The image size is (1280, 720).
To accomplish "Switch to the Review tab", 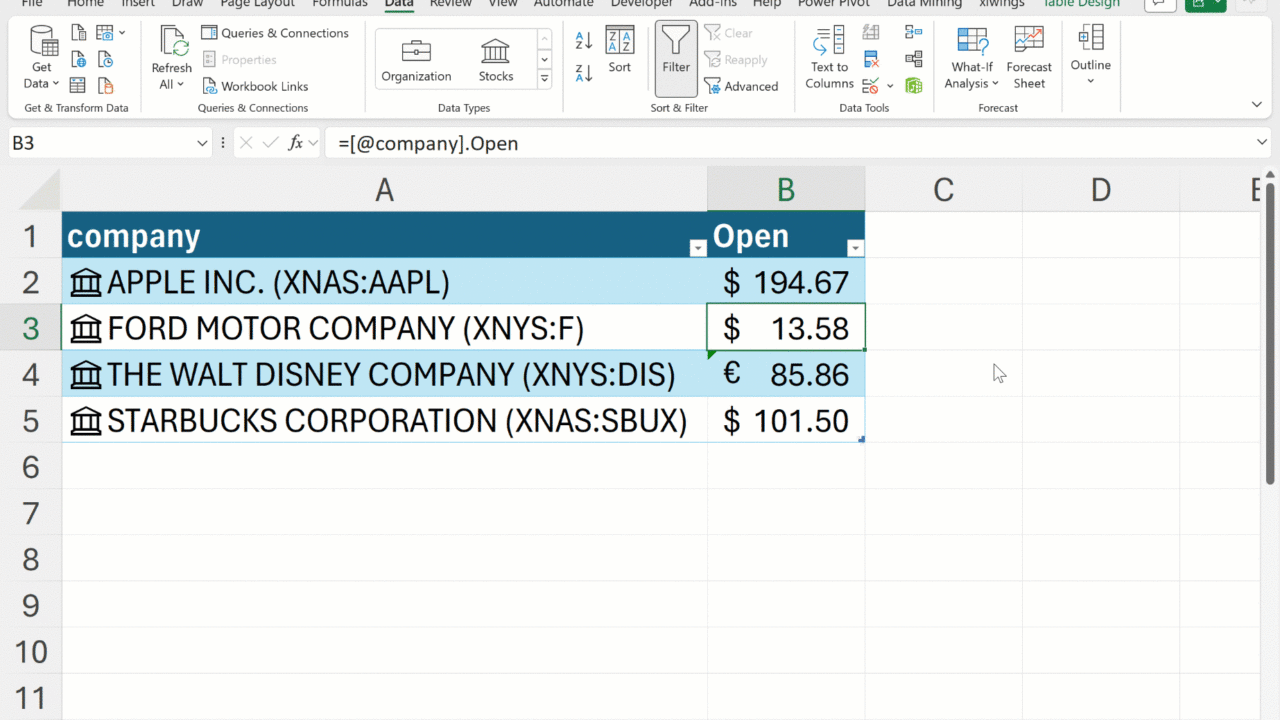I will tap(450, 4).
